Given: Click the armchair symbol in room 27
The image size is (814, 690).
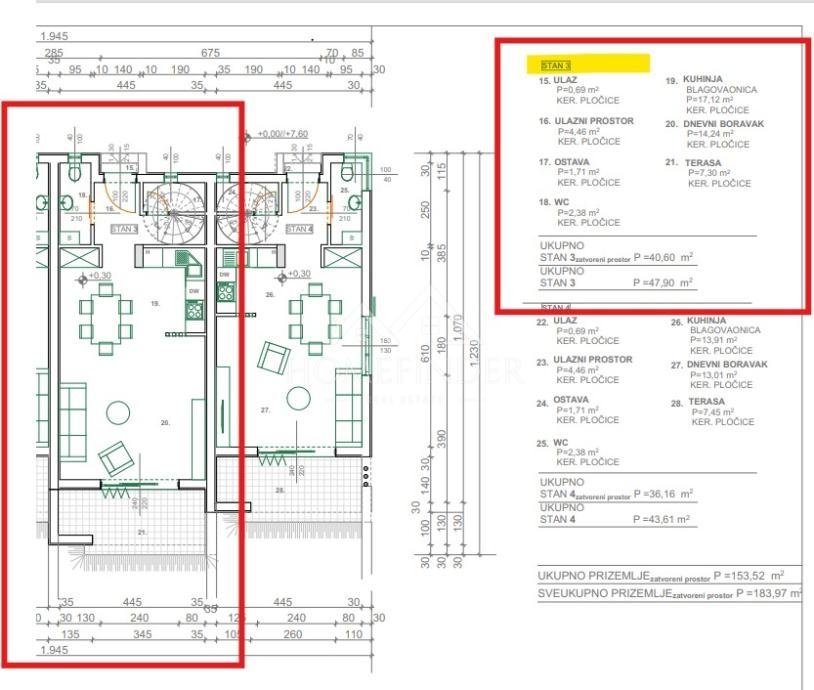Looking at the screenshot, I should point(273,358).
